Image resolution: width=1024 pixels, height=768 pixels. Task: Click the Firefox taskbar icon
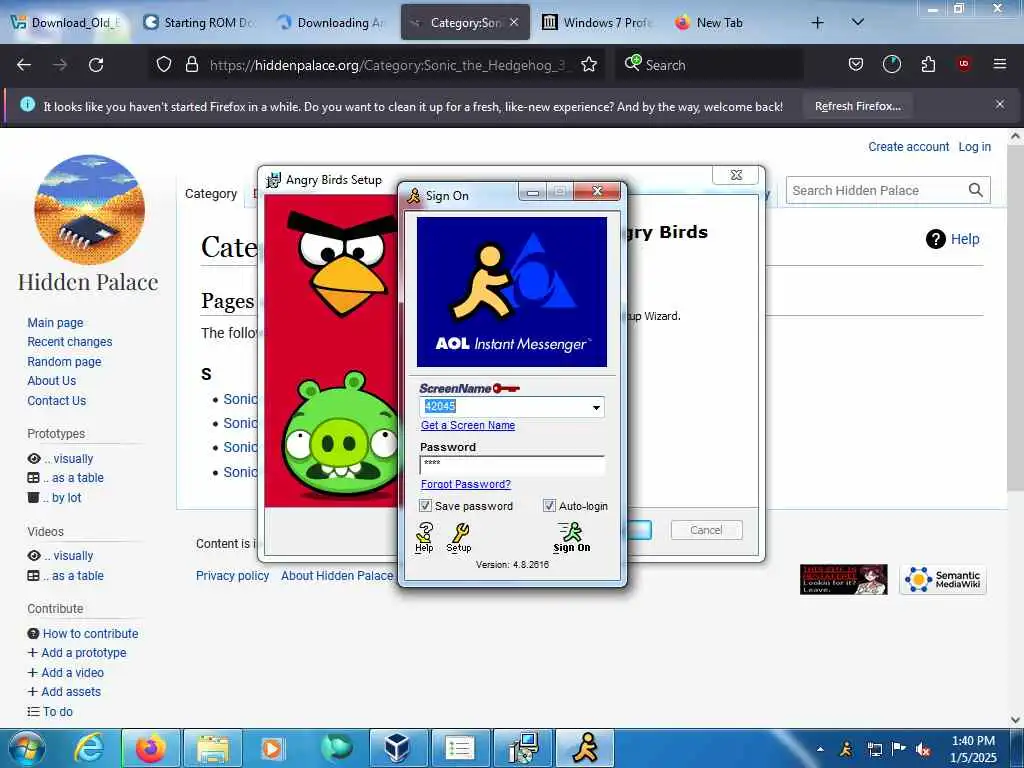click(x=151, y=748)
